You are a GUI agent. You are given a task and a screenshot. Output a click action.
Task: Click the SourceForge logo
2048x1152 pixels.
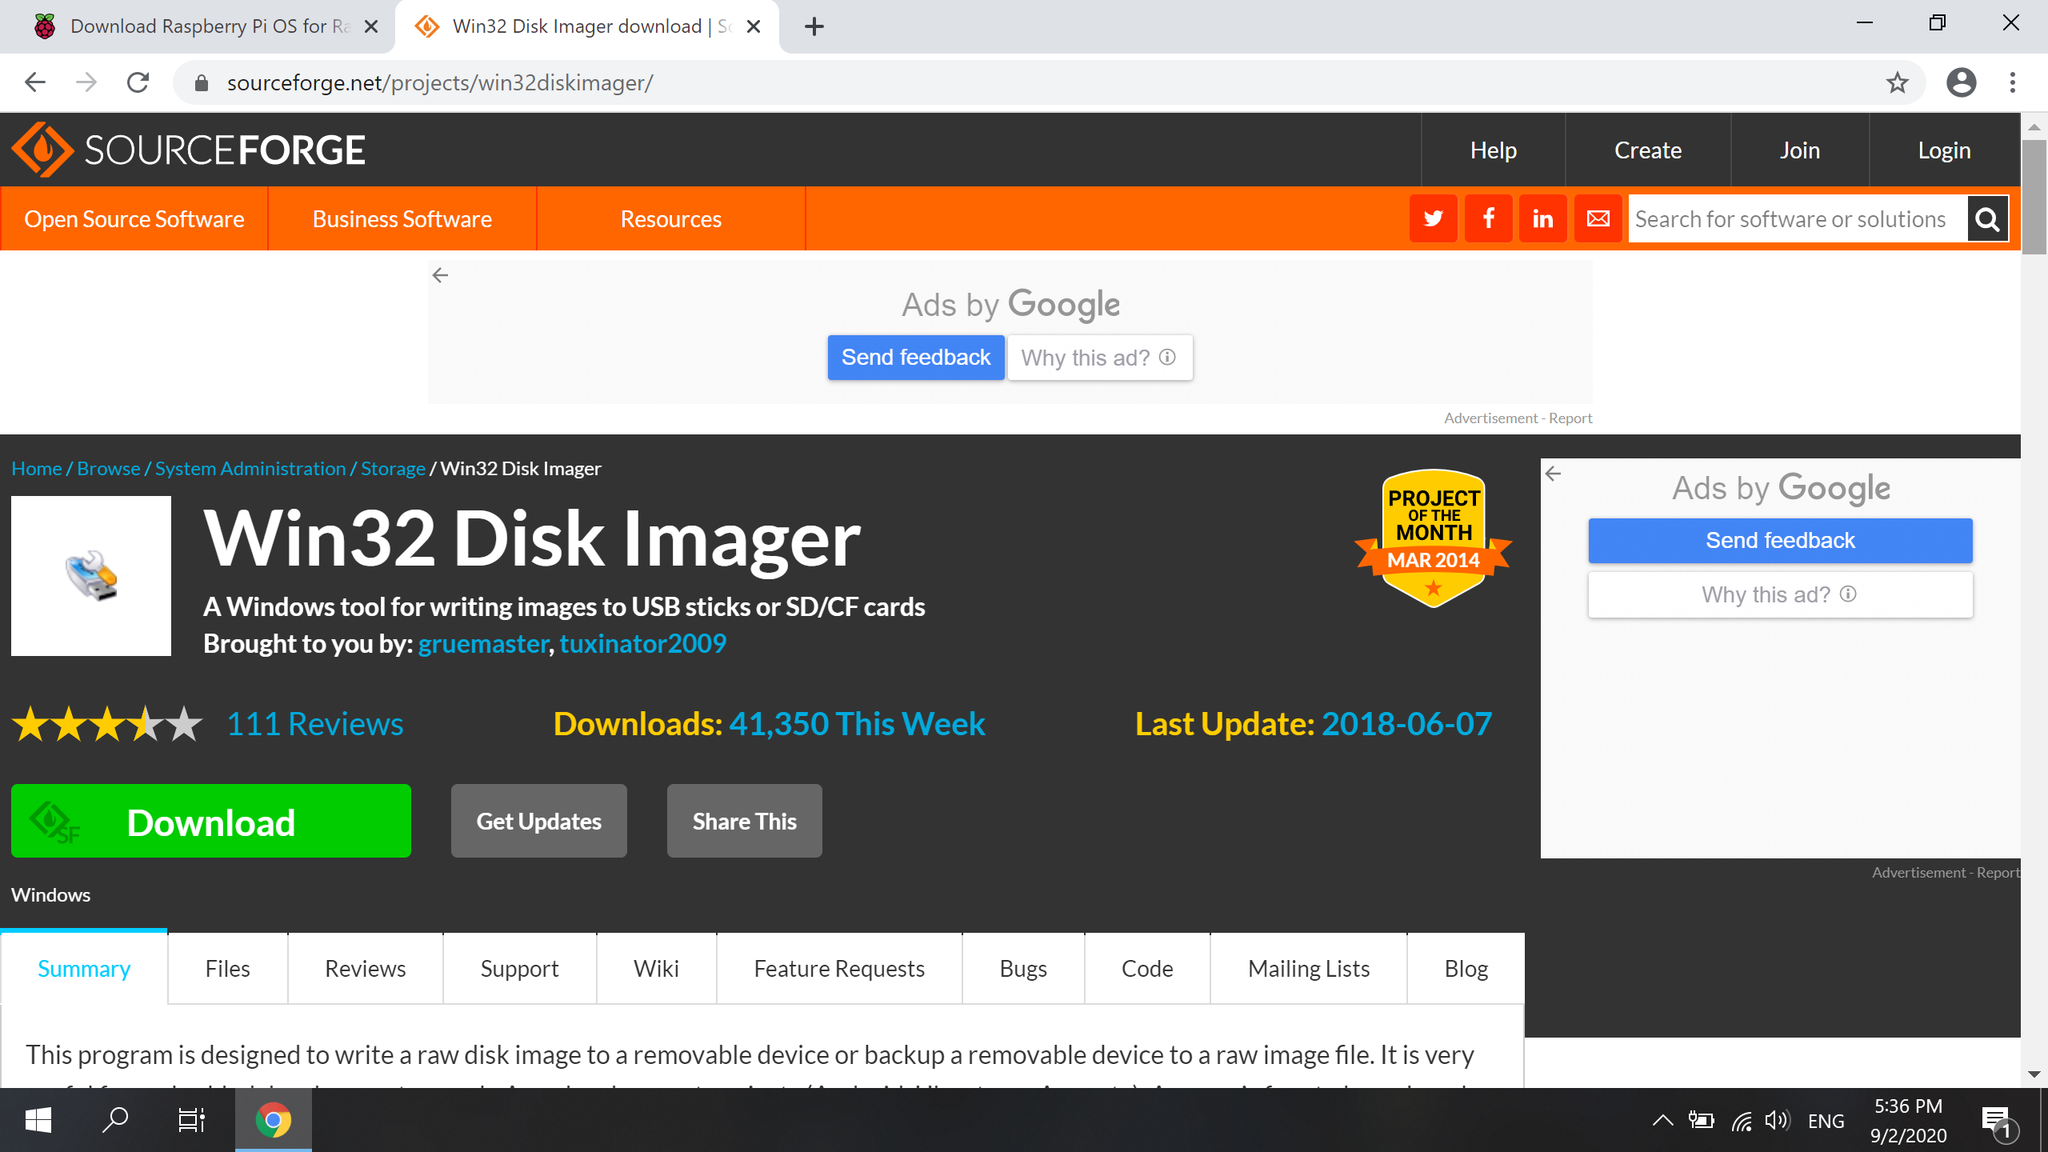188,150
